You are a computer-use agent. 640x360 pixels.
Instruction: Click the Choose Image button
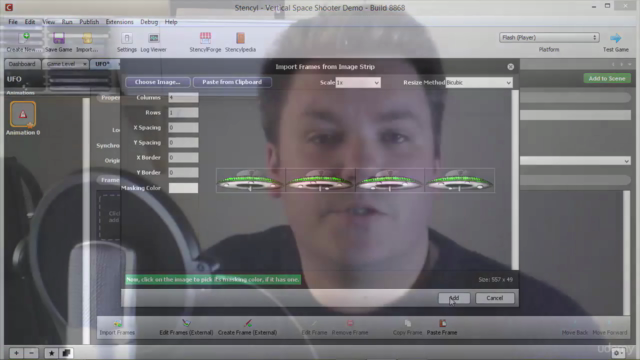158,82
